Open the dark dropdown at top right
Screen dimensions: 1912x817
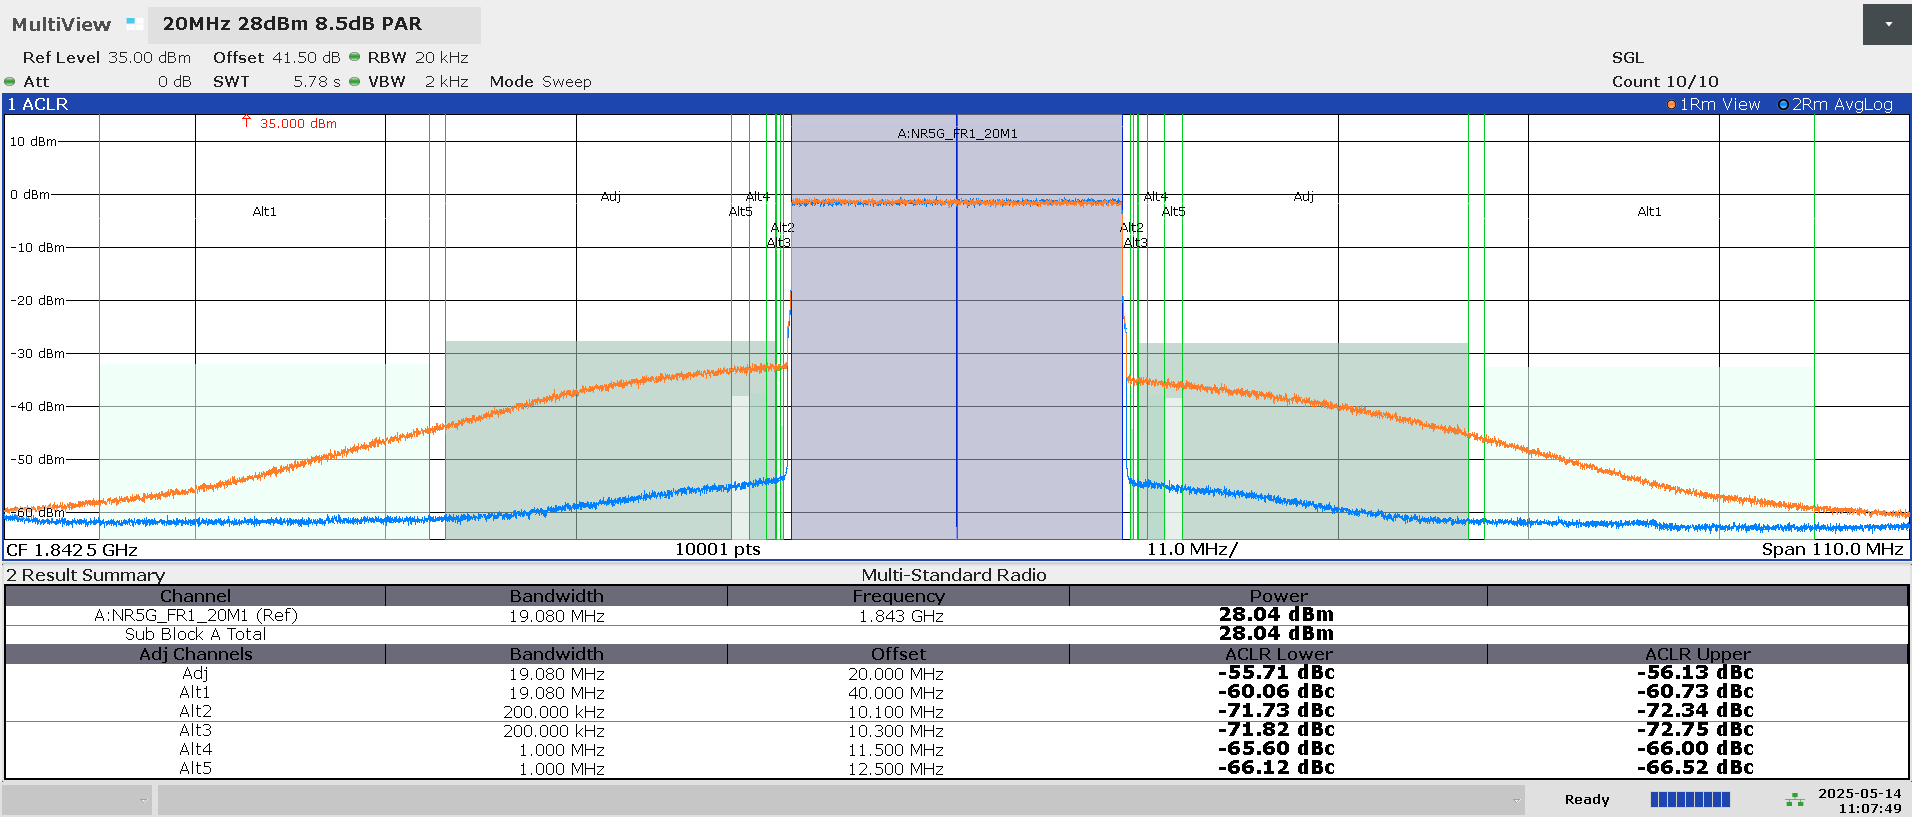coord(1887,24)
